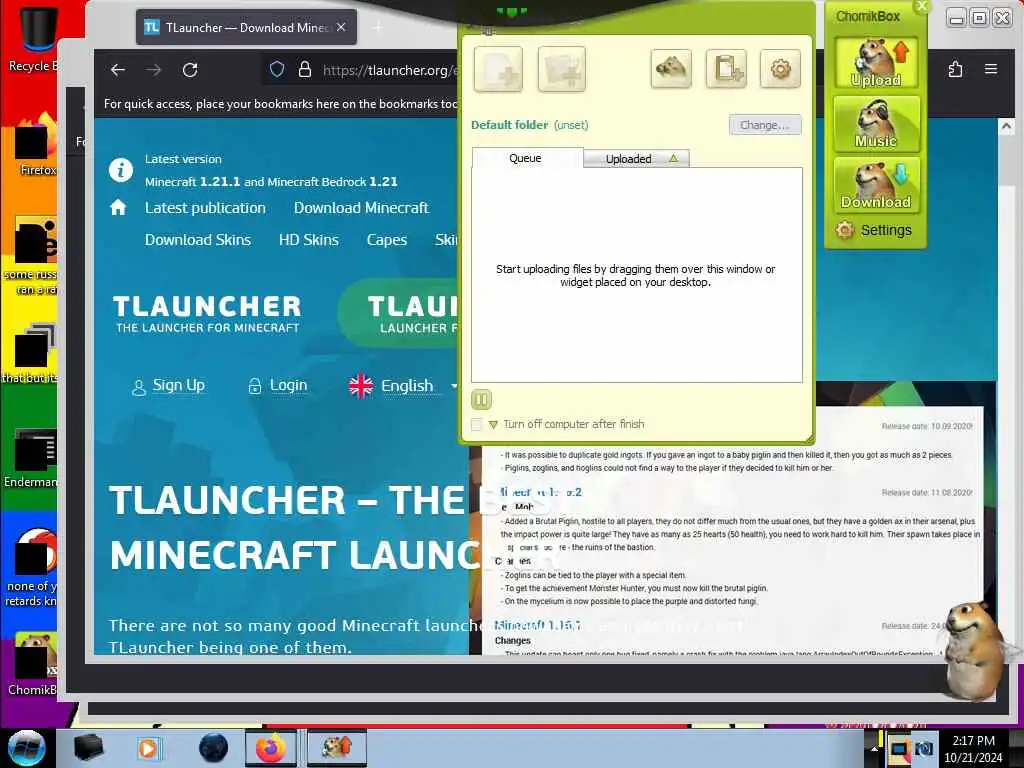Screen dimensions: 1024x768
Task: Pause the upload queue
Action: 481,399
